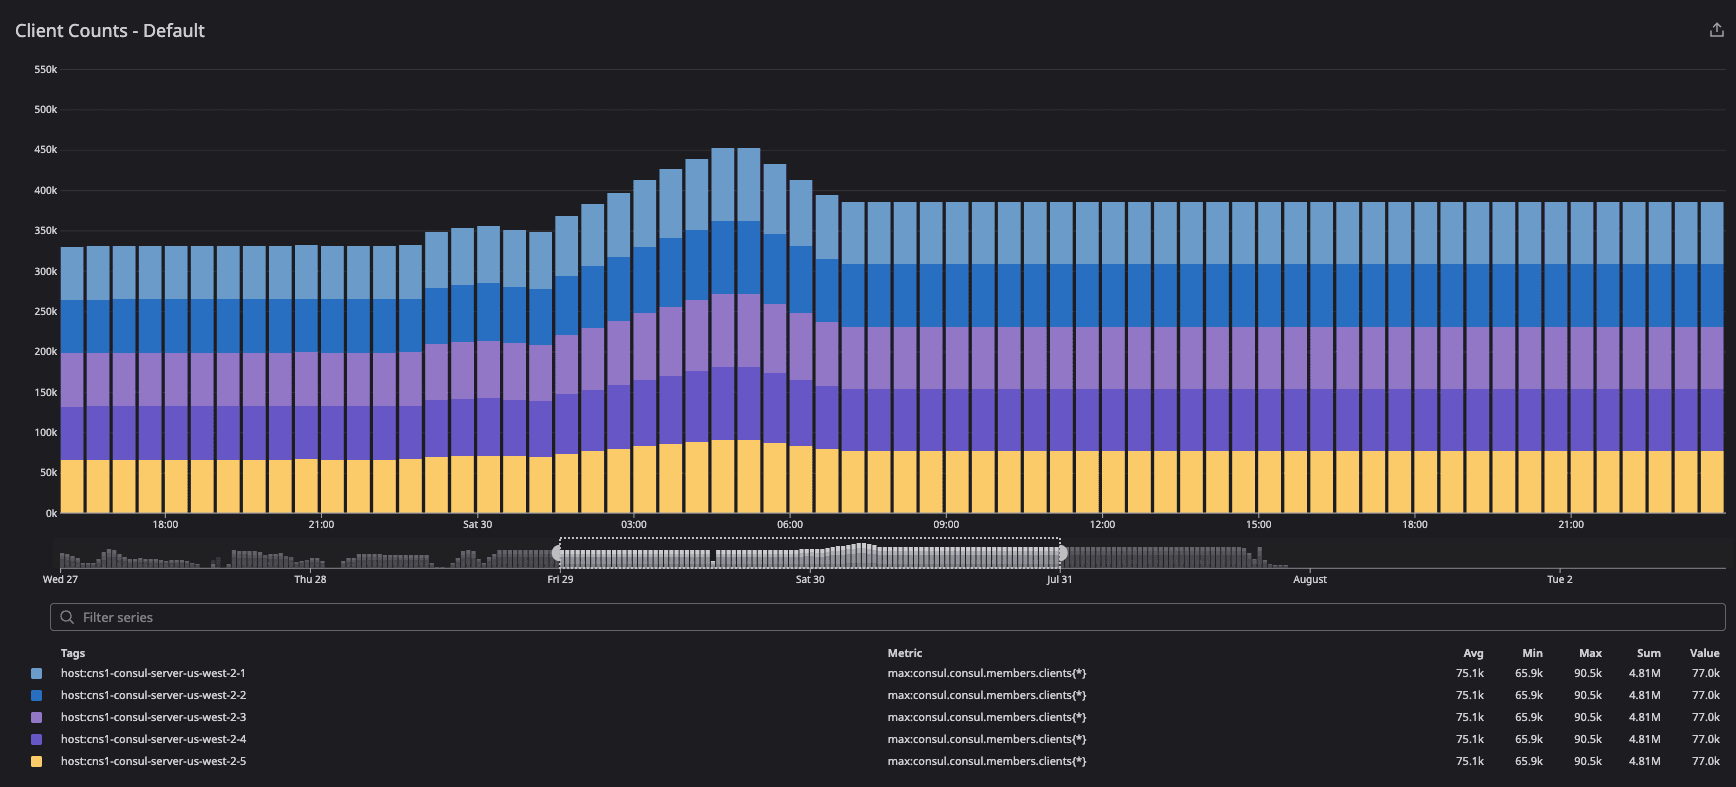Click the search magnifier icon in filter box

67,617
